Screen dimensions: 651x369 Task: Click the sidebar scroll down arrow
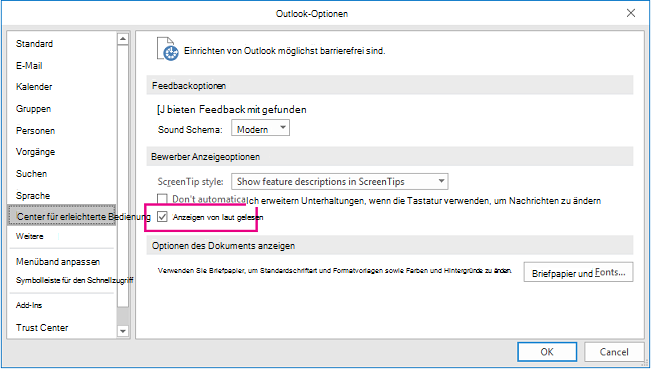[122, 331]
